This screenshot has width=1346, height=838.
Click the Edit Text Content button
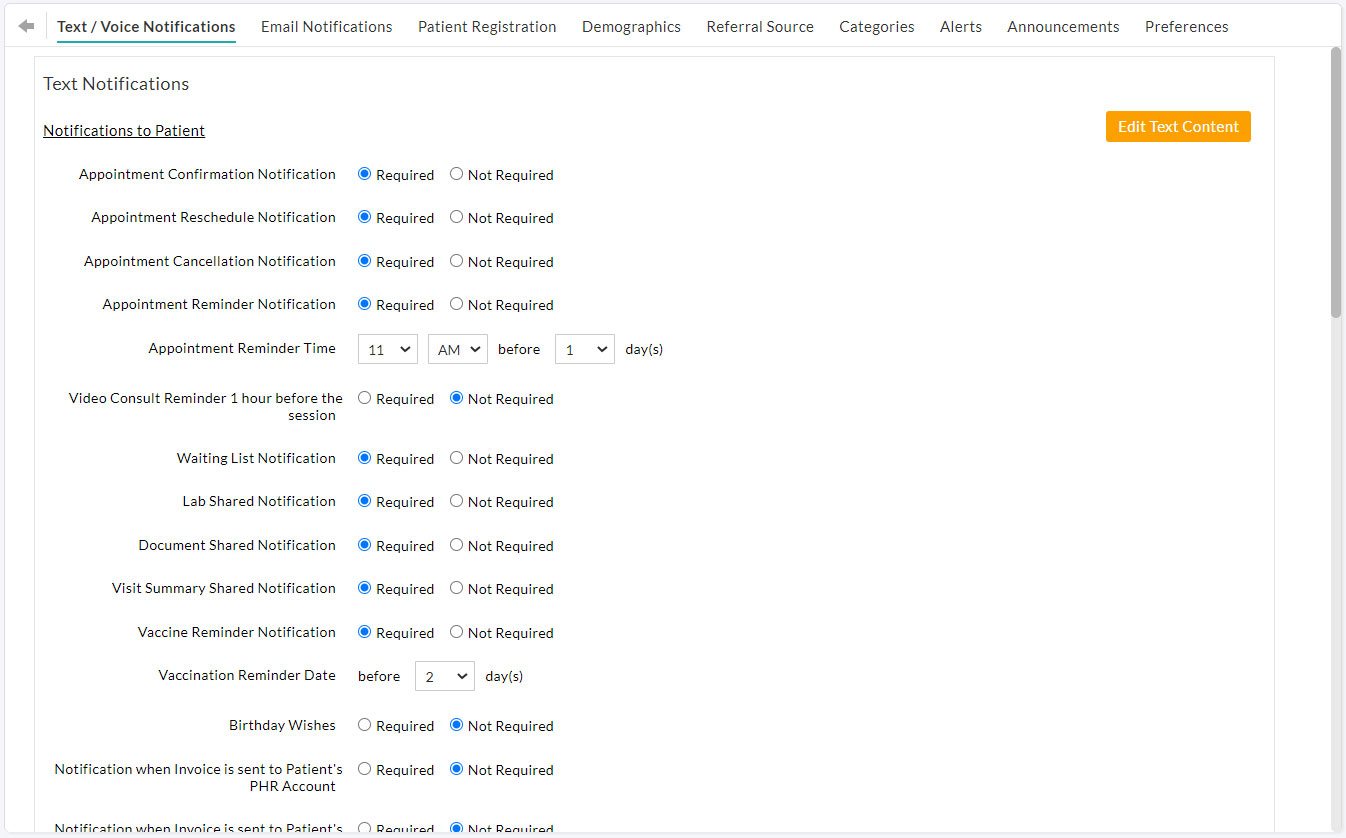[x=1177, y=127]
